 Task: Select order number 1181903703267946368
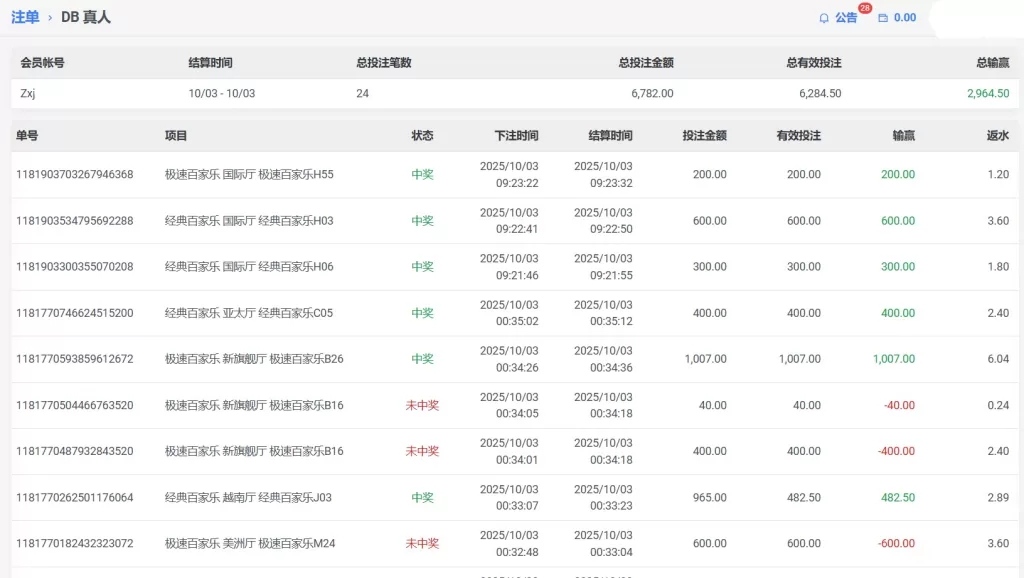(75, 175)
